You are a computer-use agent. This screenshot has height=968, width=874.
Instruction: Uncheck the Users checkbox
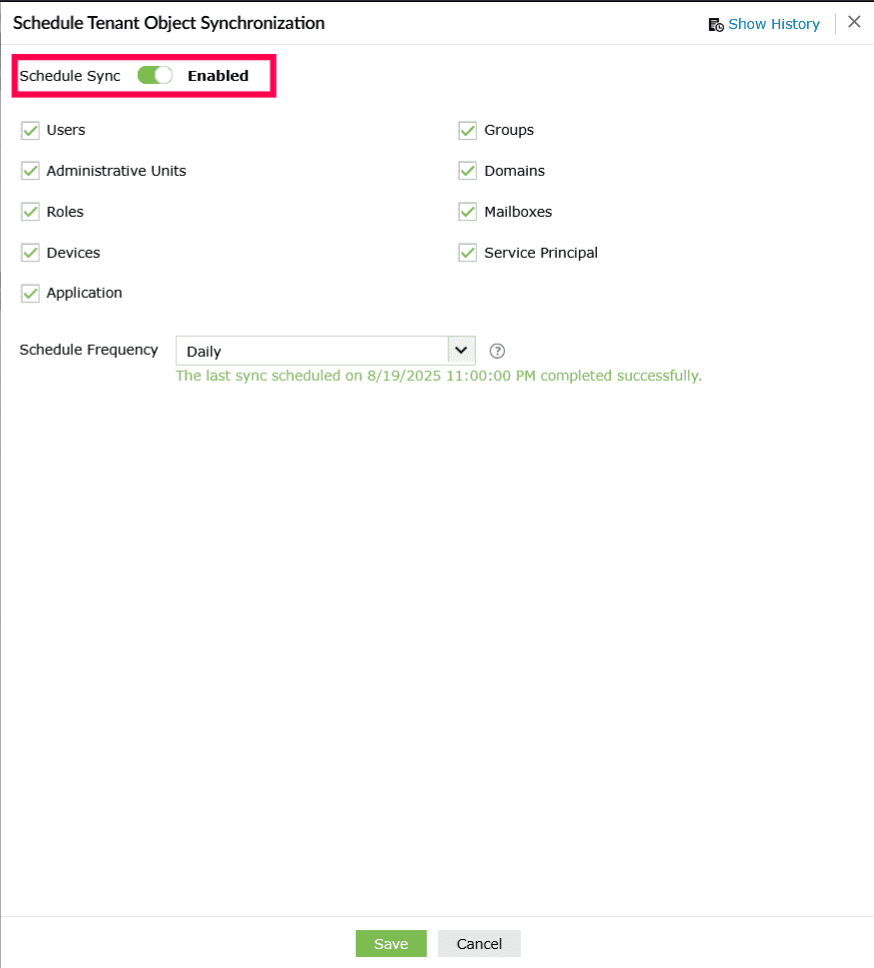(30, 131)
